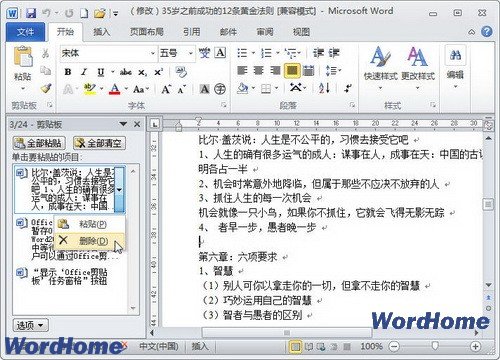Click the zoom out minus button
This screenshot has height=360, width=500.
coord(394,347)
